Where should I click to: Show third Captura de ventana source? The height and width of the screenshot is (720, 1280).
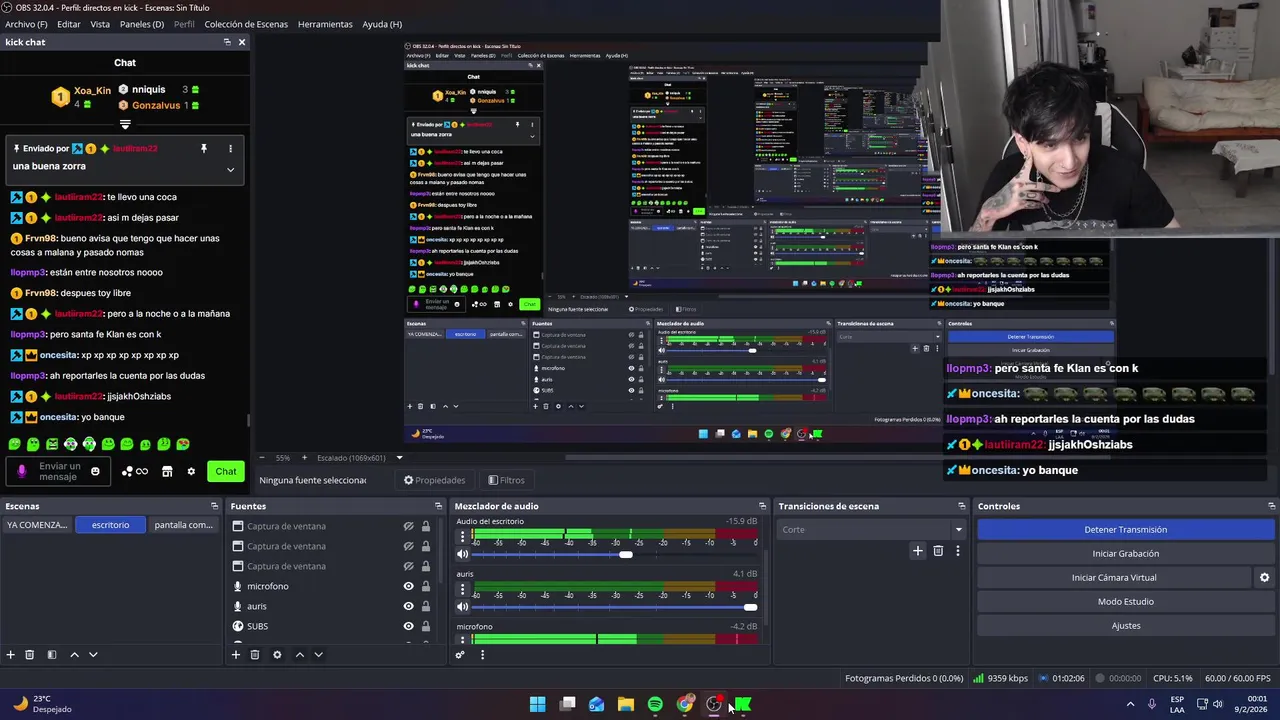pos(408,566)
